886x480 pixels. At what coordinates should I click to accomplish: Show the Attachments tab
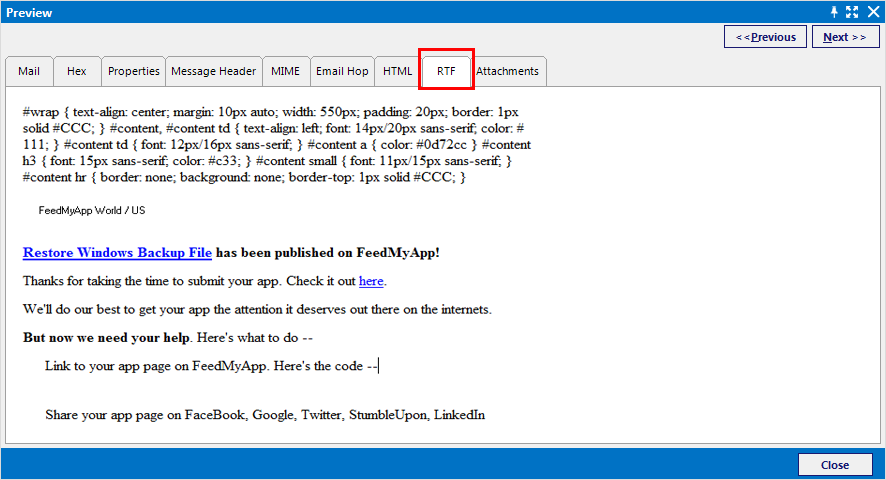coord(507,71)
